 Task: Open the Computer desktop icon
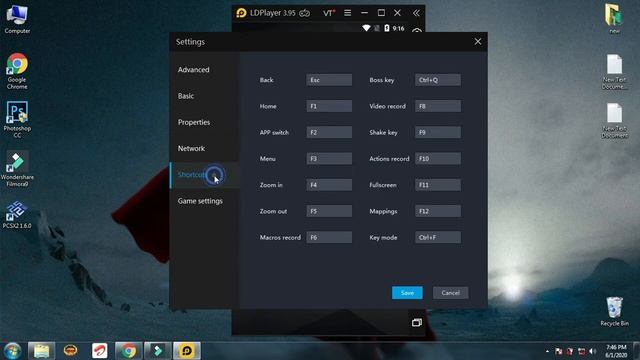(x=17, y=19)
